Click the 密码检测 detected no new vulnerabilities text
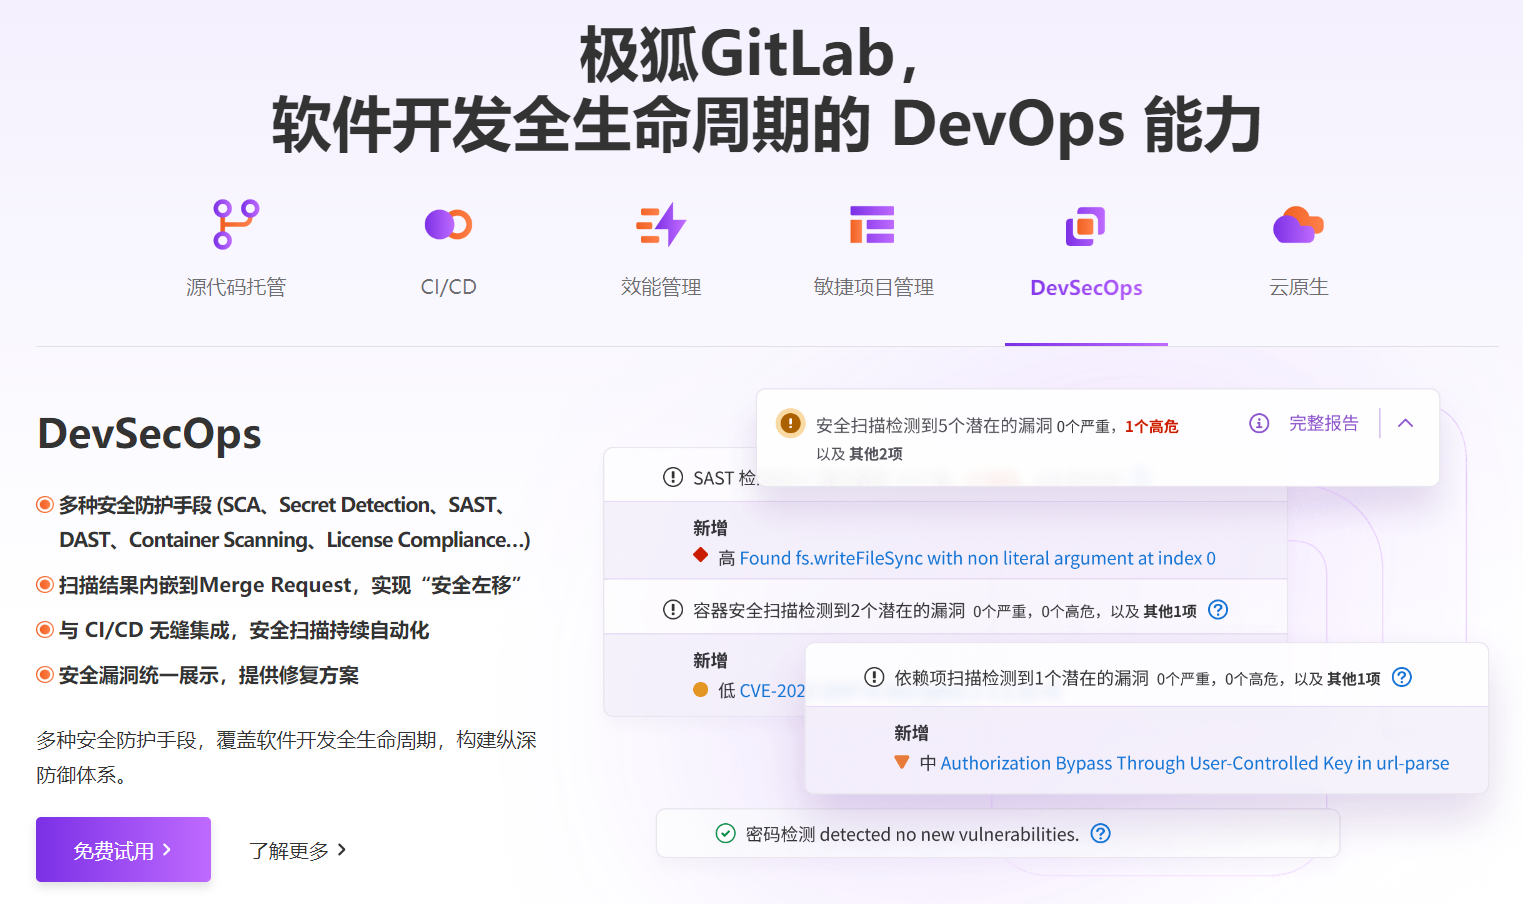1523x904 pixels. tap(912, 834)
